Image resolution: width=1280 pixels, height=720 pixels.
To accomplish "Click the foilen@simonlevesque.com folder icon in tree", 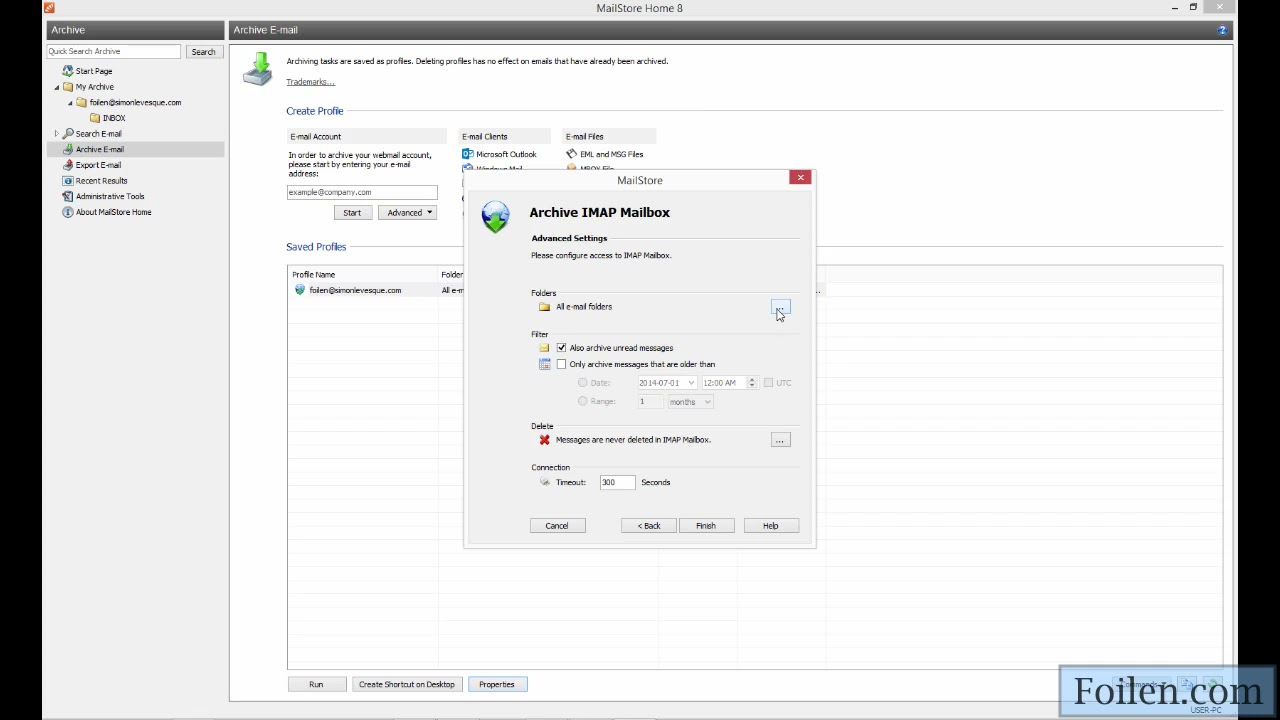I will pos(81,102).
